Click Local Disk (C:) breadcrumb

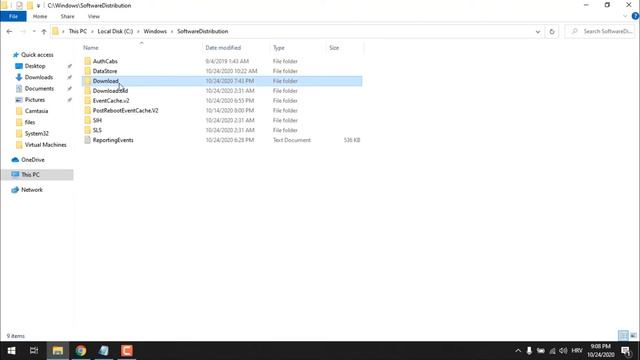(x=115, y=31)
